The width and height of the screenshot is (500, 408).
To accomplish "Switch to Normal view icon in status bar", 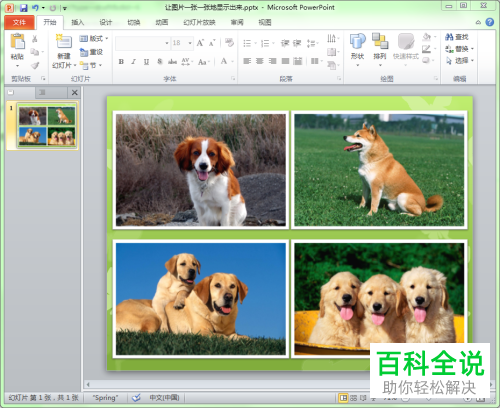I will pyautogui.click(x=343, y=398).
